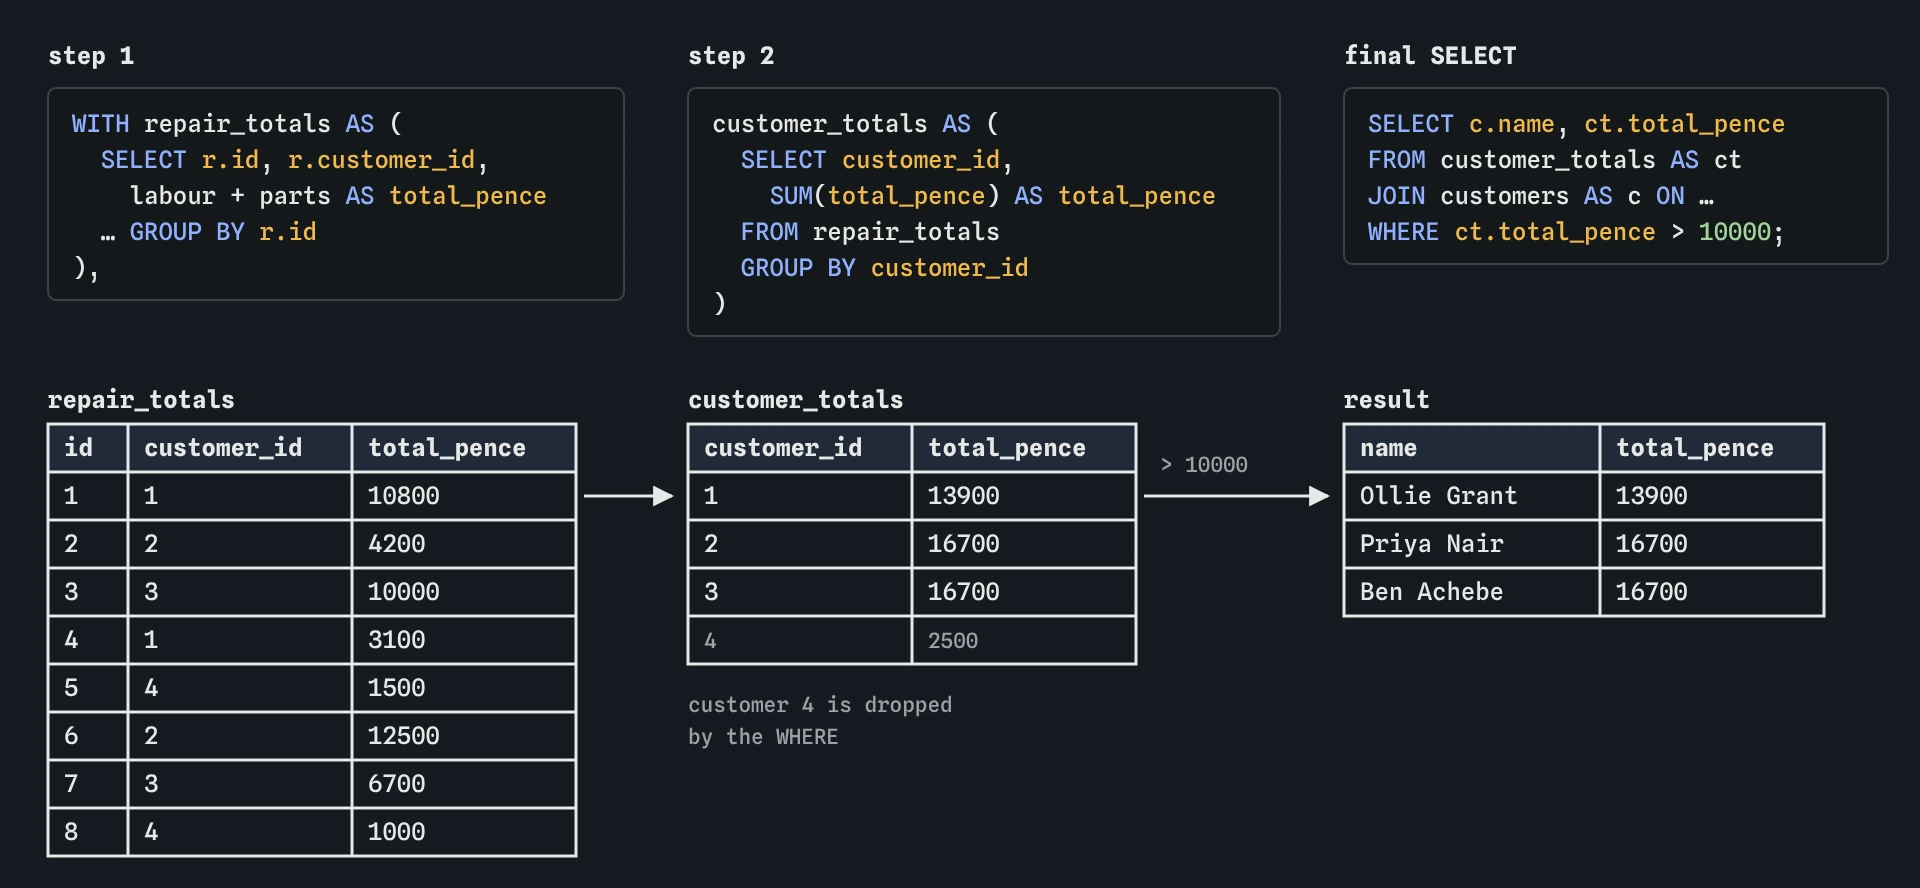Select the Priya Nair cell
The height and width of the screenshot is (888, 1920).
click(x=1472, y=544)
